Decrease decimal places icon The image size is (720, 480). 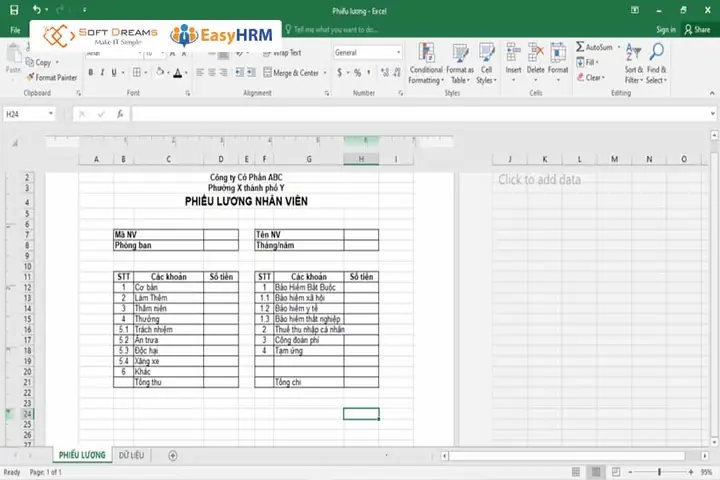click(397, 72)
